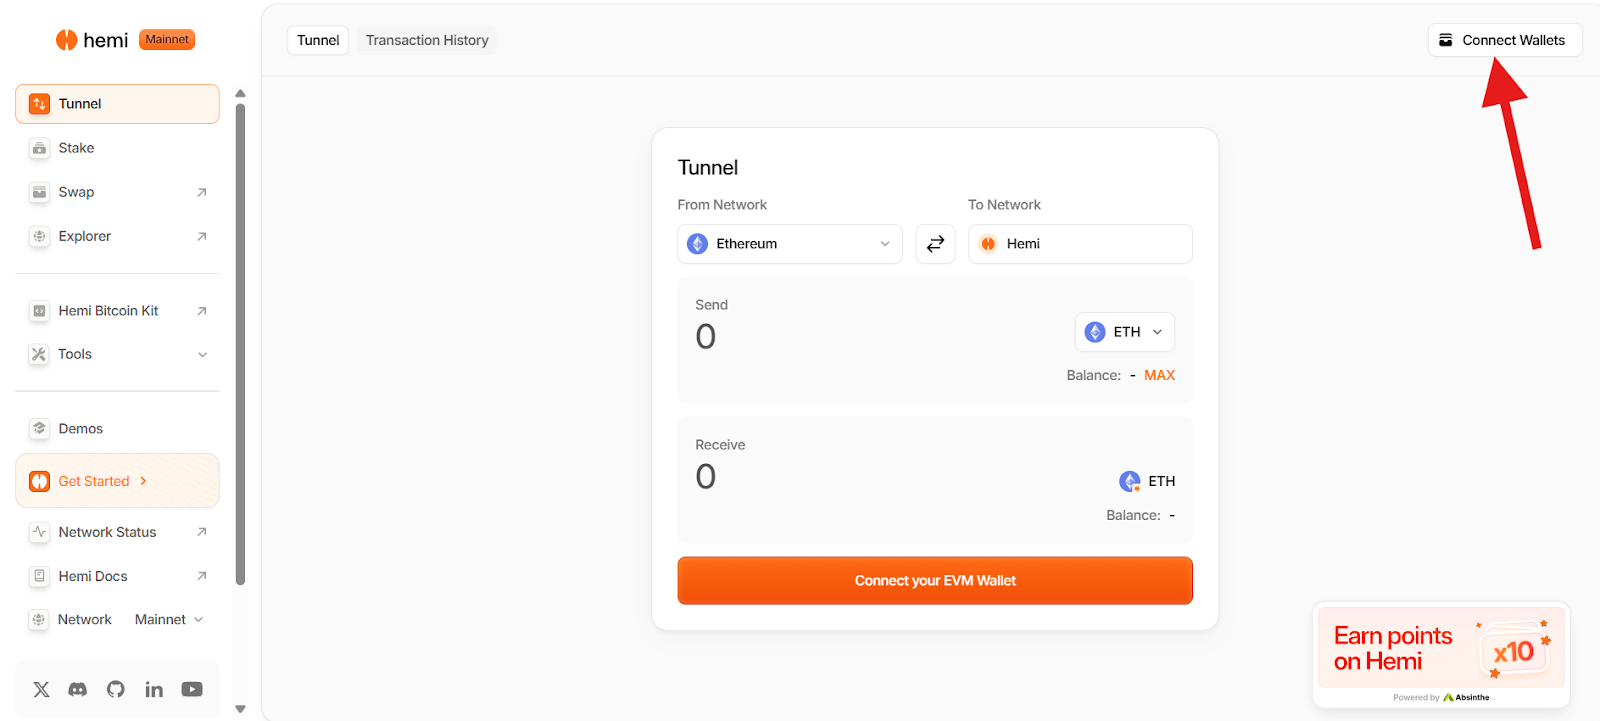This screenshot has width=1600, height=721.
Task: Click the Connect your EVM Wallet button
Action: click(x=935, y=581)
